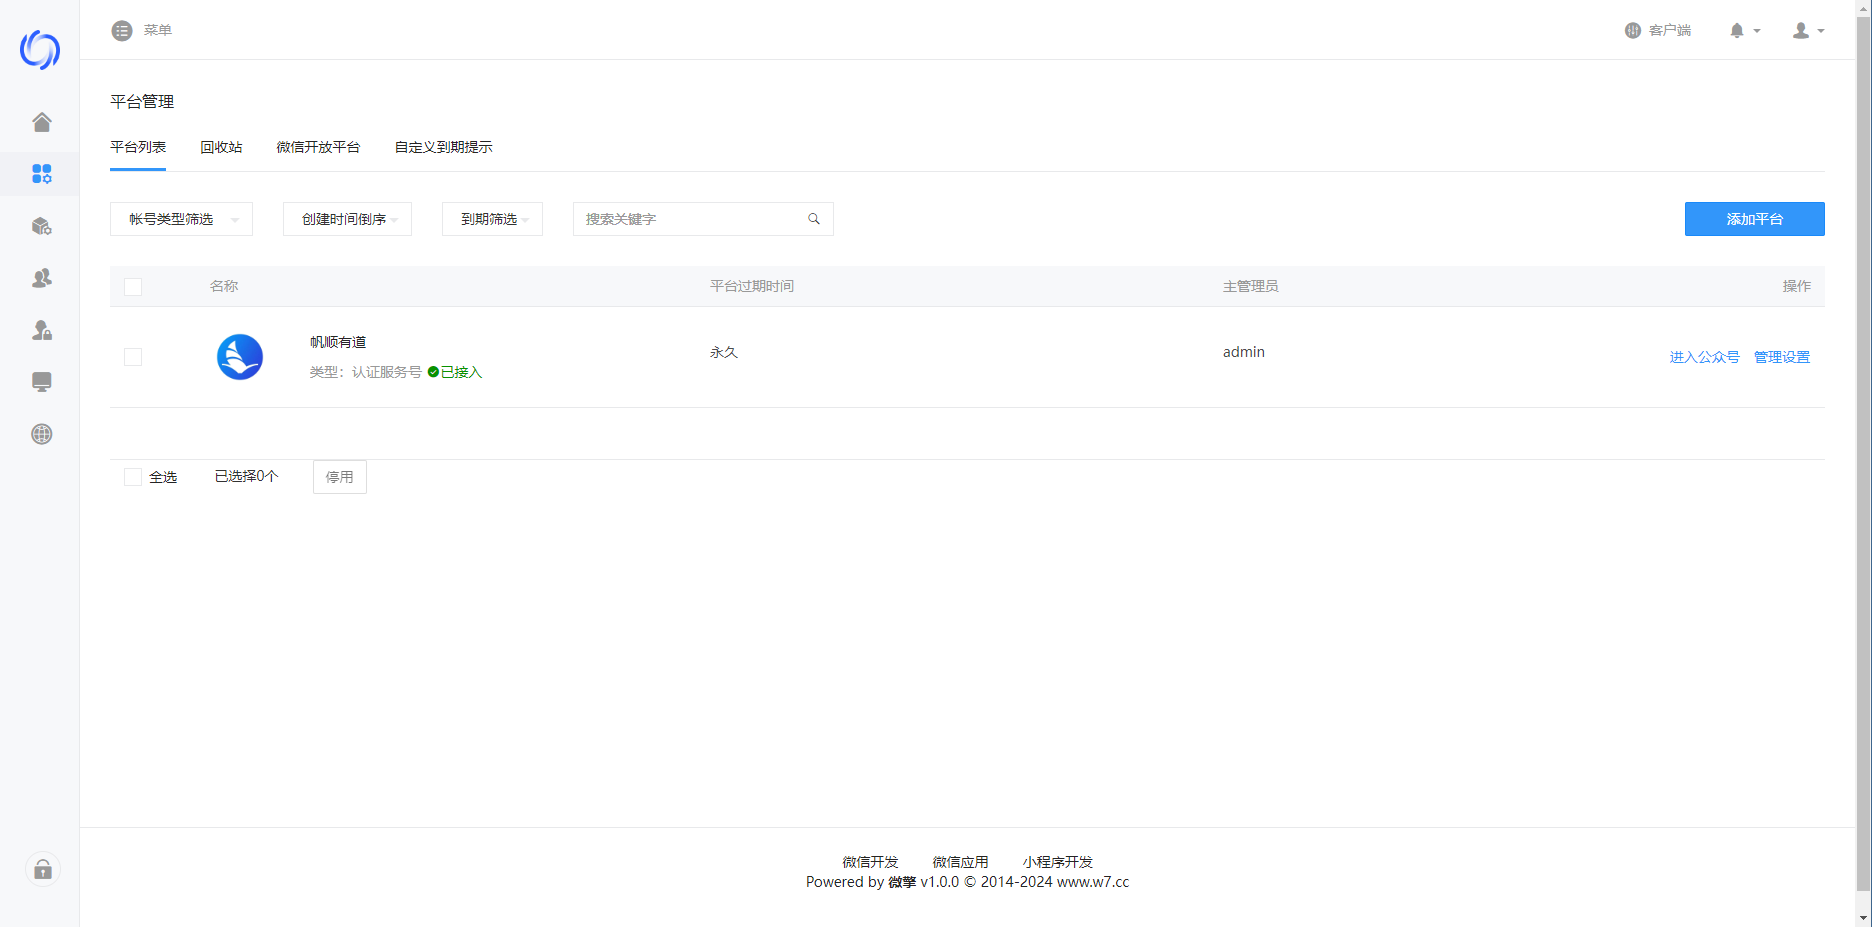Click the 客户端 text link
Viewport: 1872px width, 927px height.
click(1670, 31)
